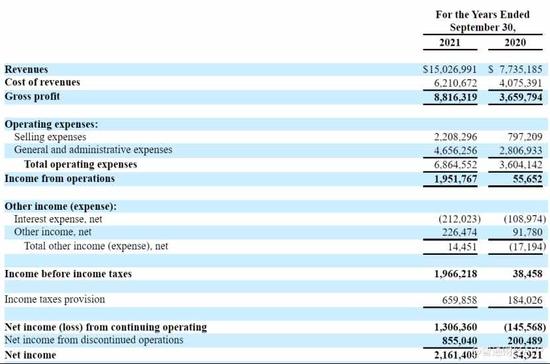This screenshot has width=550, height=364.
Task: Click other income value 226,474
Action: [x=459, y=232]
